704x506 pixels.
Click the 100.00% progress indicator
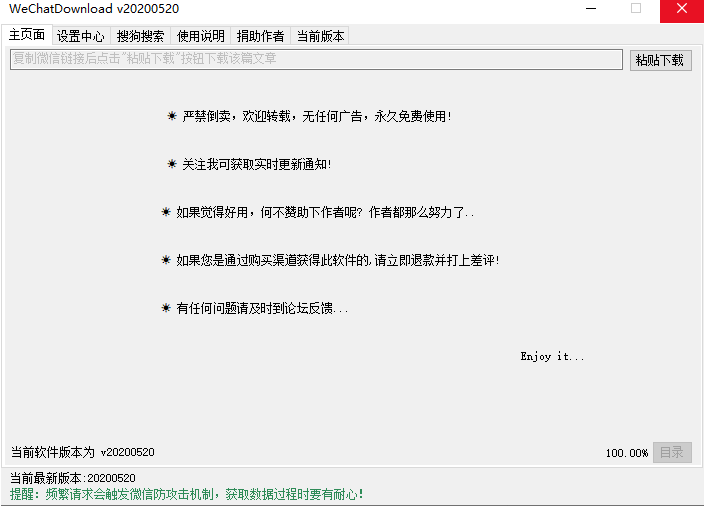pyautogui.click(x=626, y=453)
